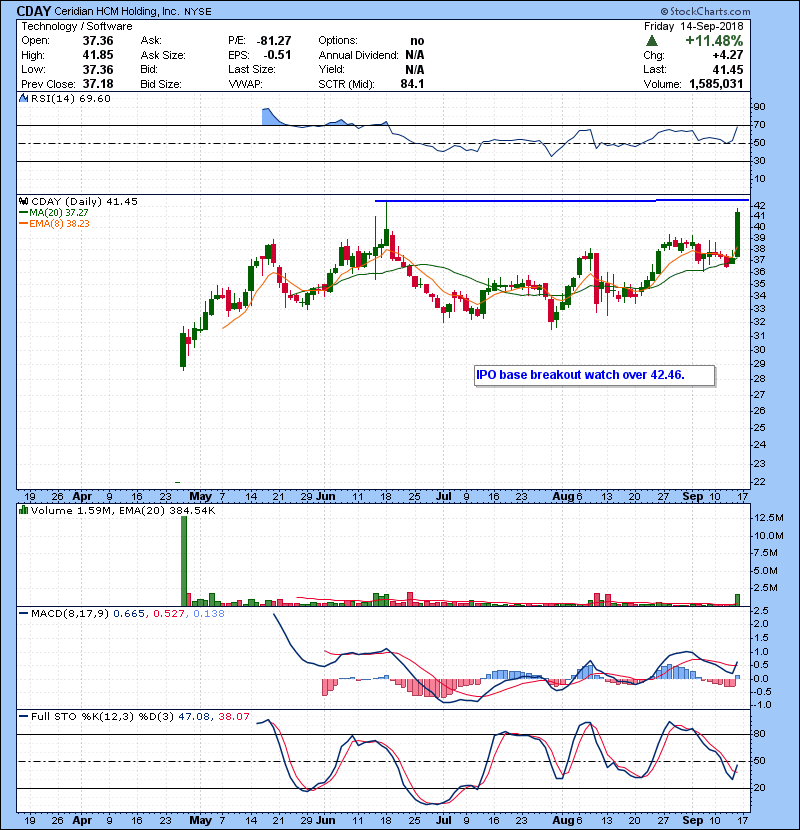Click the Volume value 1,585,031
Screen dimensions: 800x830
(x=716, y=84)
